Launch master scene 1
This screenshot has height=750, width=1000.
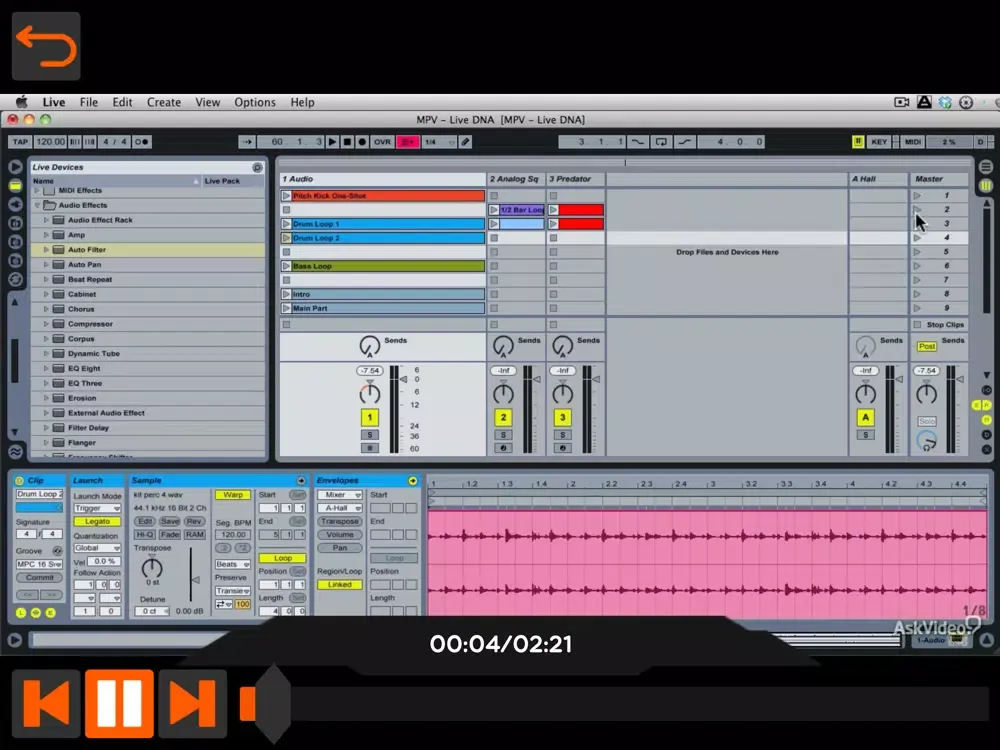917,196
